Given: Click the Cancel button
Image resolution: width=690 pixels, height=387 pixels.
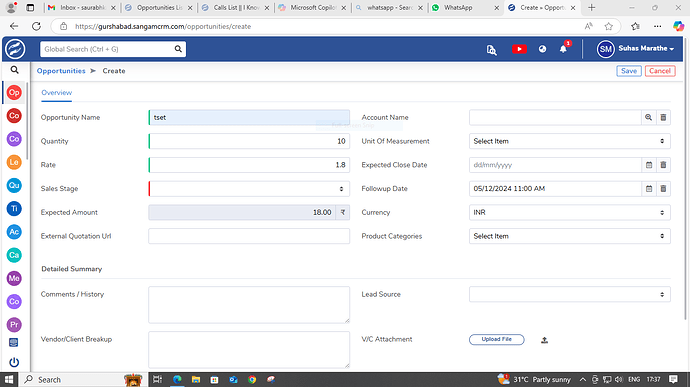Looking at the screenshot, I should click(x=660, y=71).
